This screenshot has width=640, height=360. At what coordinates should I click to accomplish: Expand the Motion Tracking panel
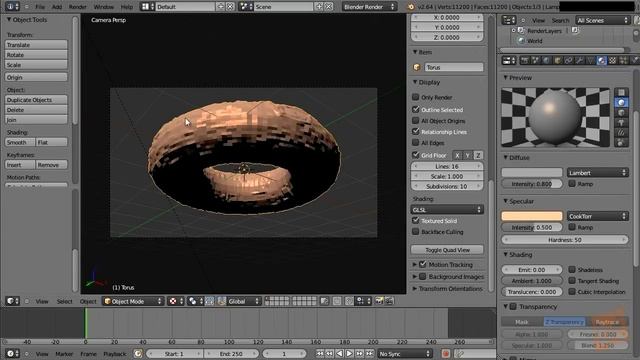point(414,264)
